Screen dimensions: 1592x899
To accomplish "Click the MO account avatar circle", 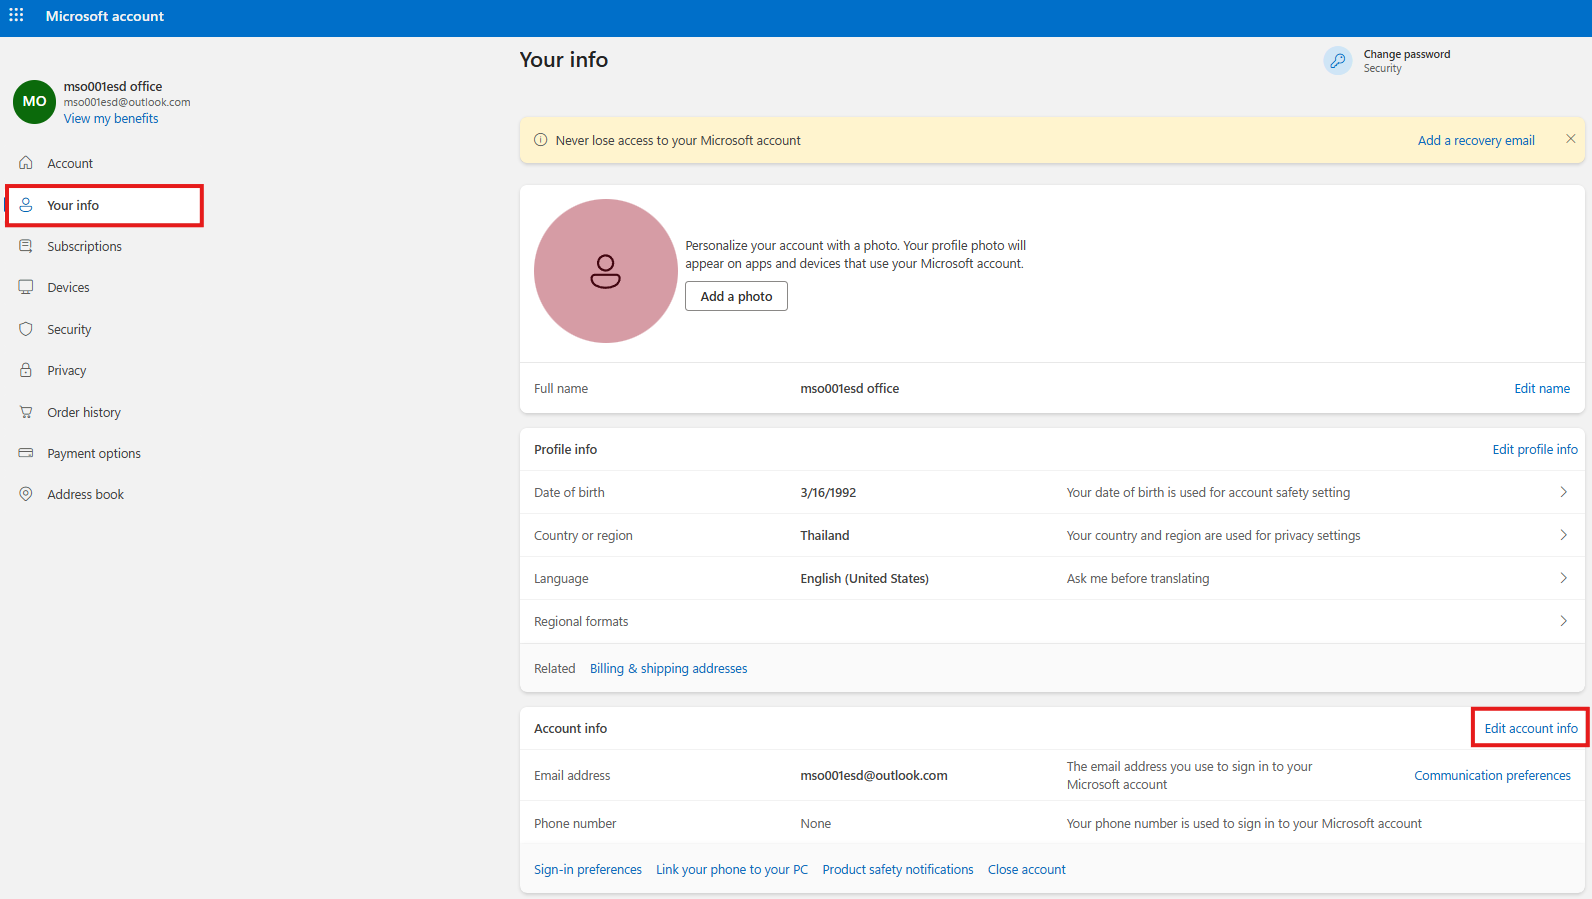I will point(34,102).
